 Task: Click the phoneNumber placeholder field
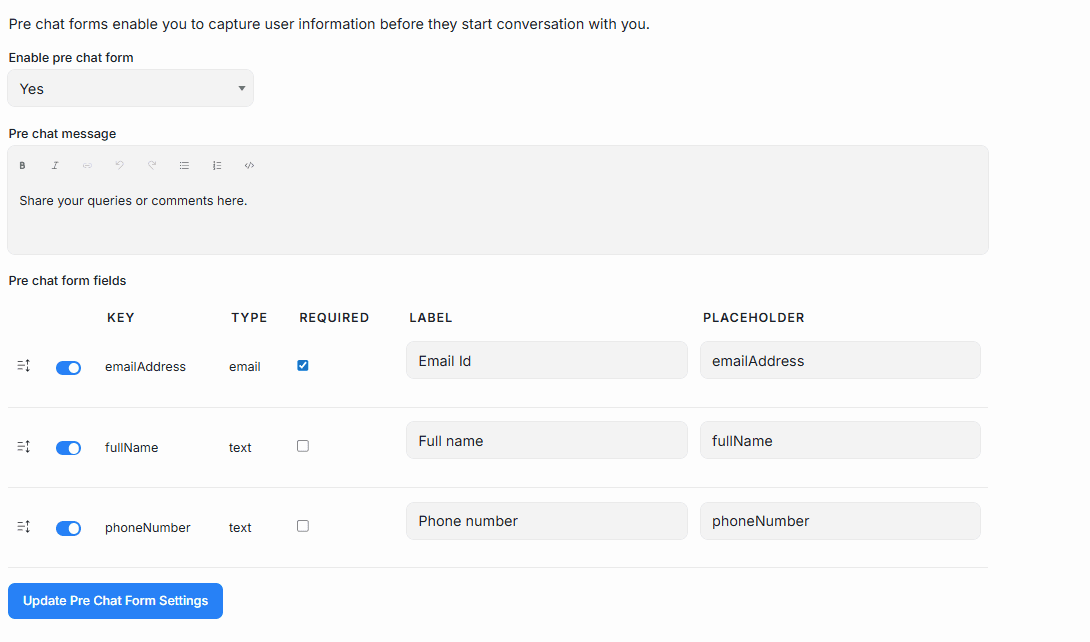coord(839,521)
